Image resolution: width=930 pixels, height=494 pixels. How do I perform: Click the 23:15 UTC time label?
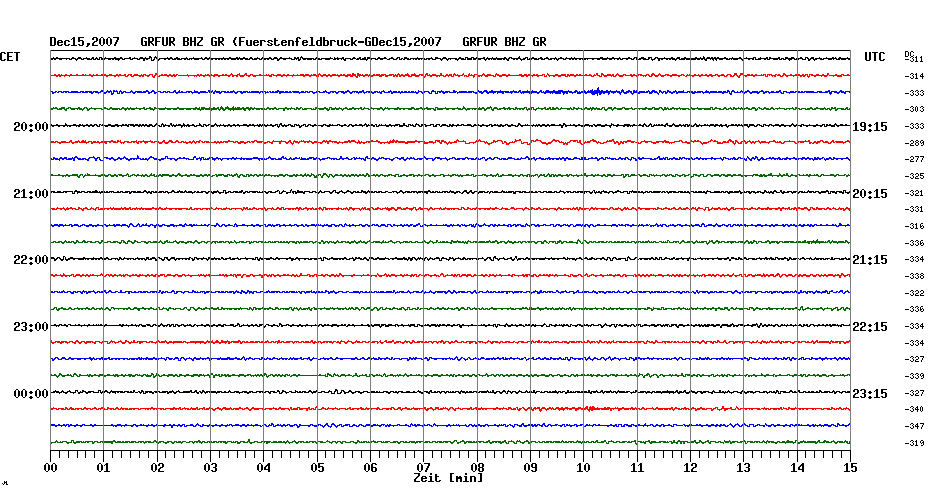[870, 394]
